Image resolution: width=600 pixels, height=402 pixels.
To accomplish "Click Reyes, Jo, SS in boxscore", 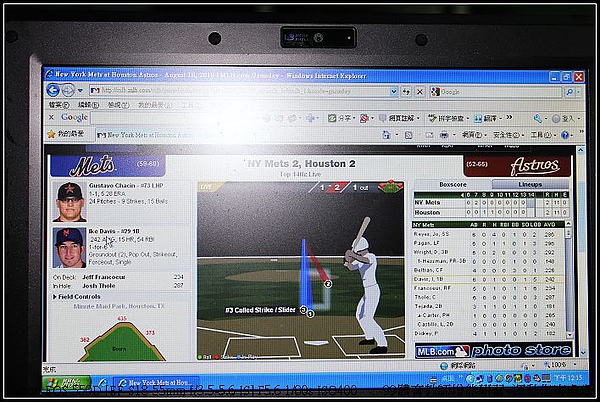I will tap(431, 234).
